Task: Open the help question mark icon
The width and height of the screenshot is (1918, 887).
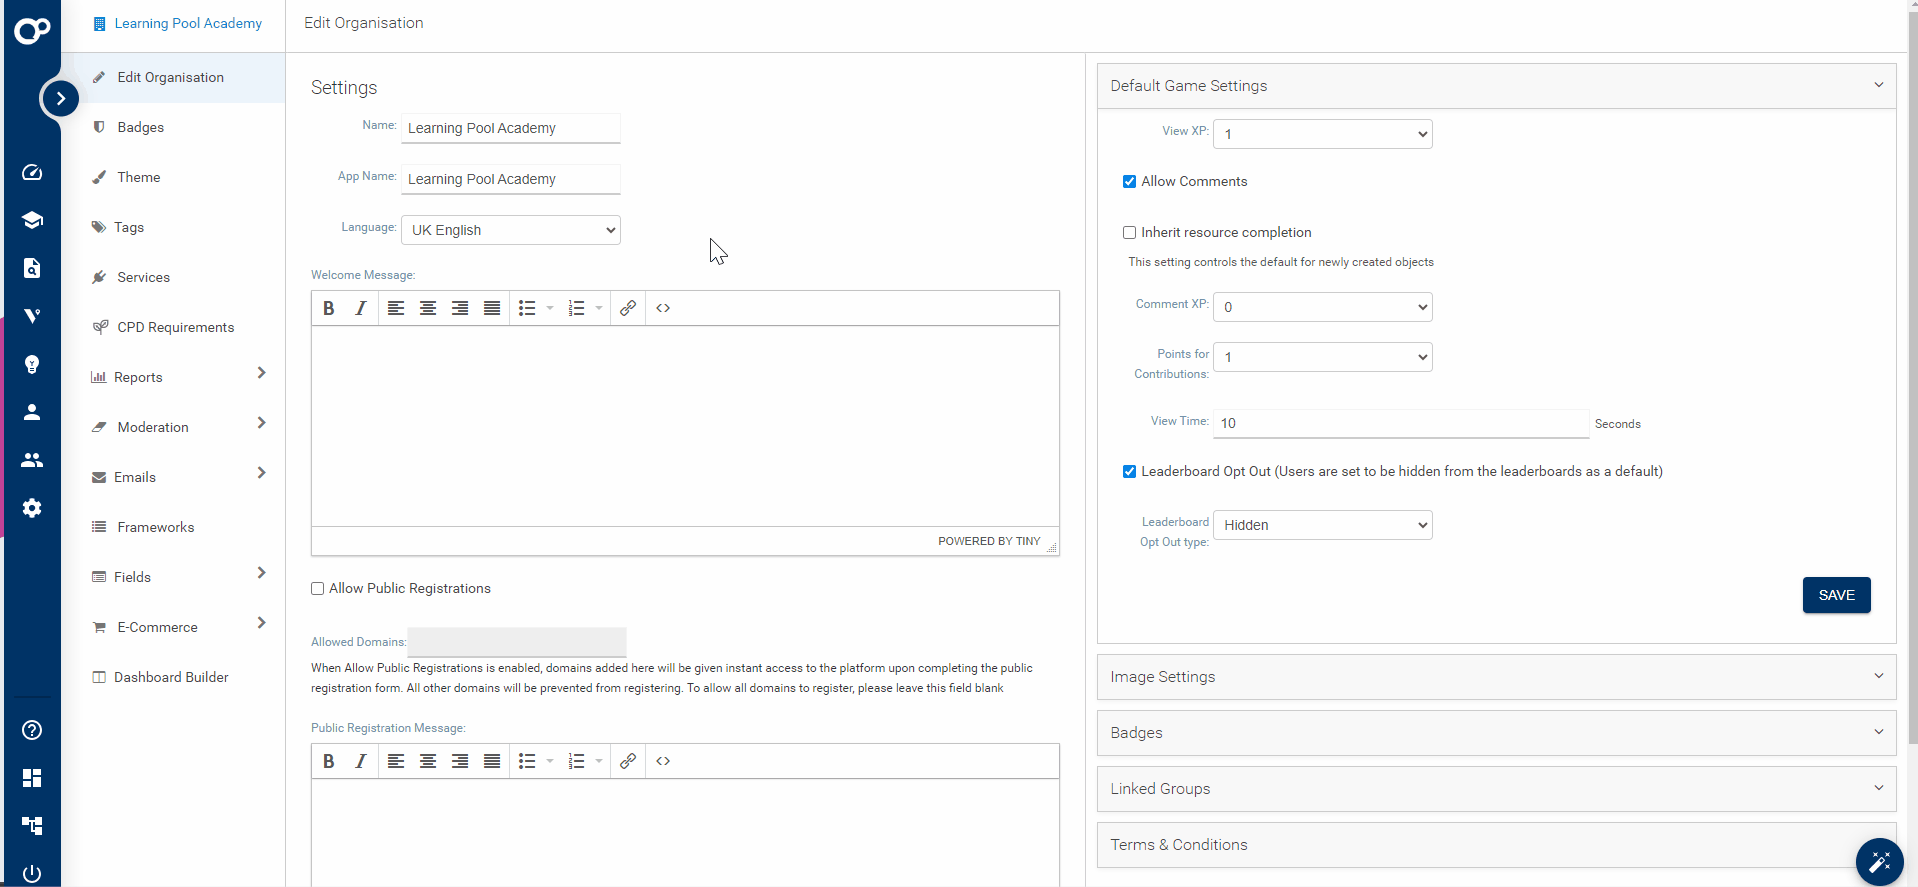Action: [x=32, y=730]
